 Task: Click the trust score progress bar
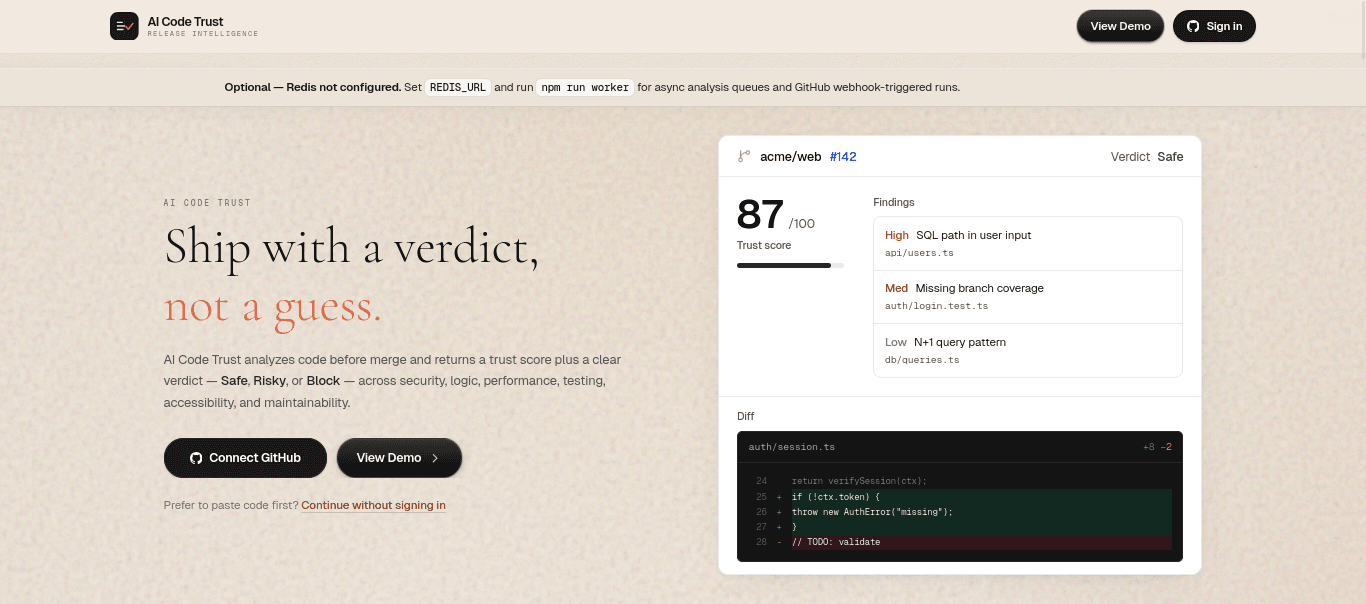click(x=790, y=265)
